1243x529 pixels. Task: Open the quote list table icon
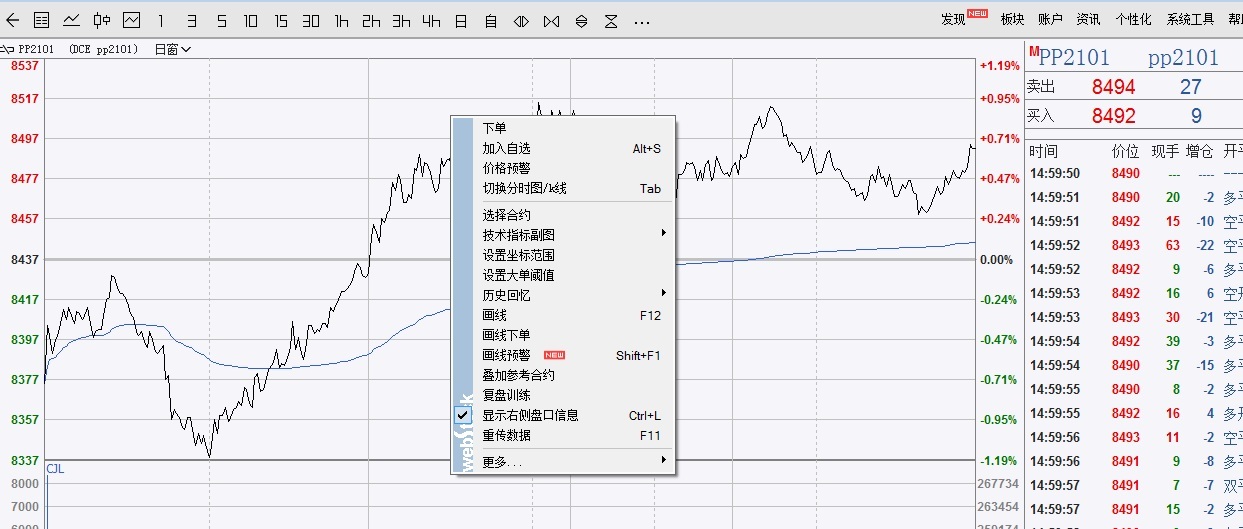(x=42, y=20)
